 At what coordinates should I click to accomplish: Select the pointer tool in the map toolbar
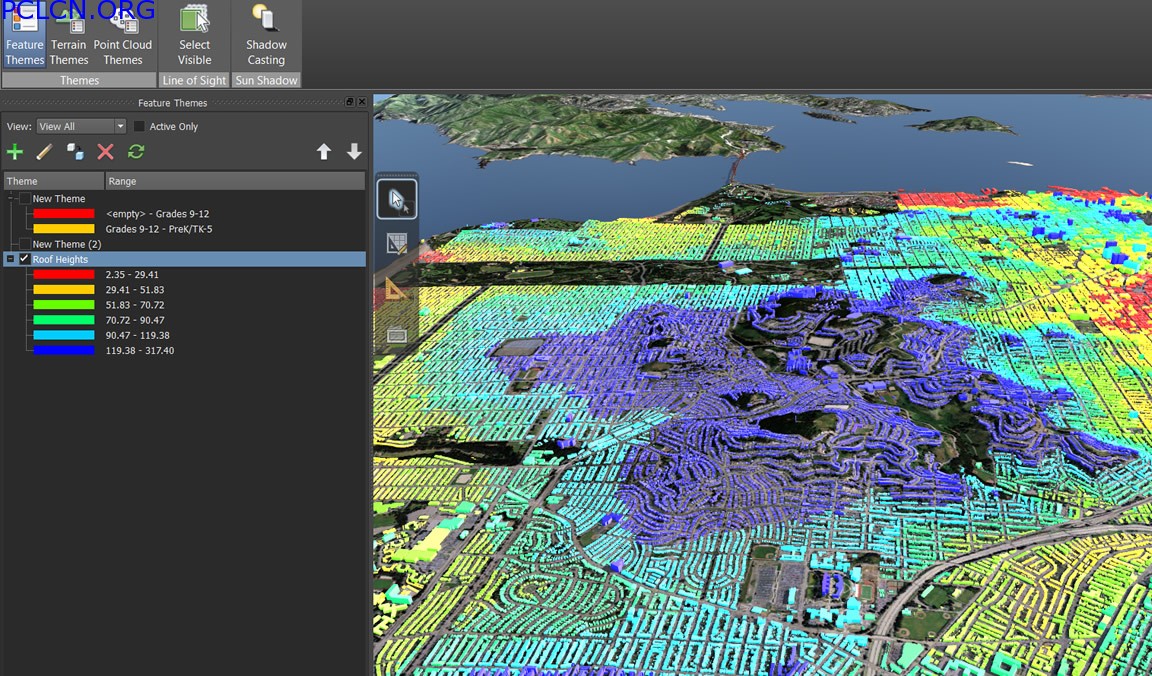(x=397, y=199)
